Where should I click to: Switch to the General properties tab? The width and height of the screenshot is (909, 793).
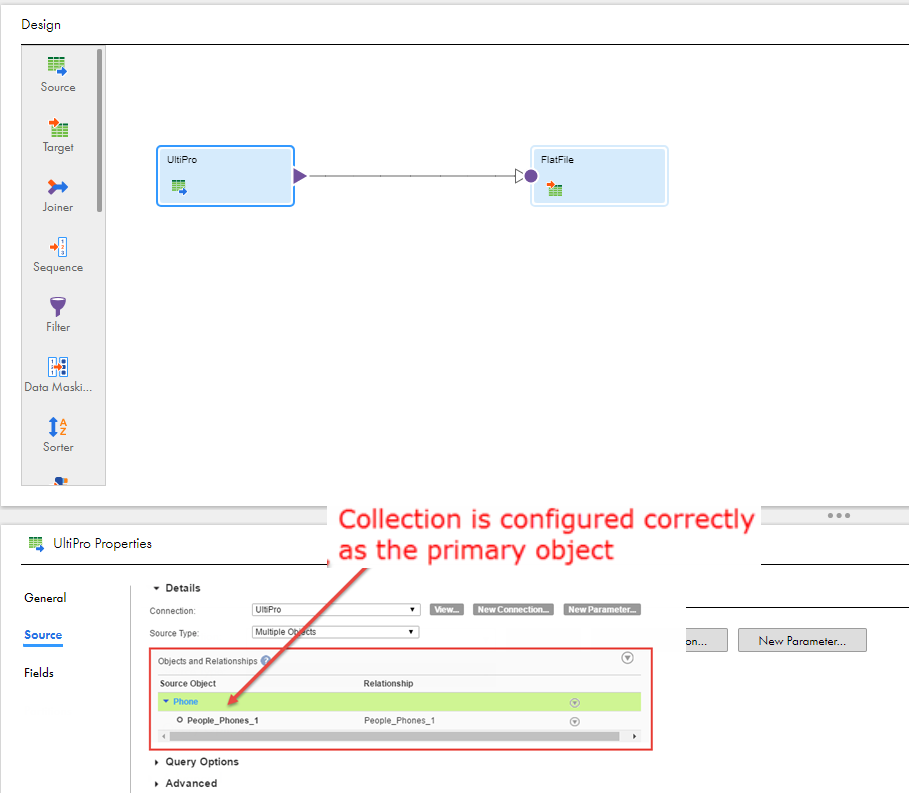tap(45, 598)
